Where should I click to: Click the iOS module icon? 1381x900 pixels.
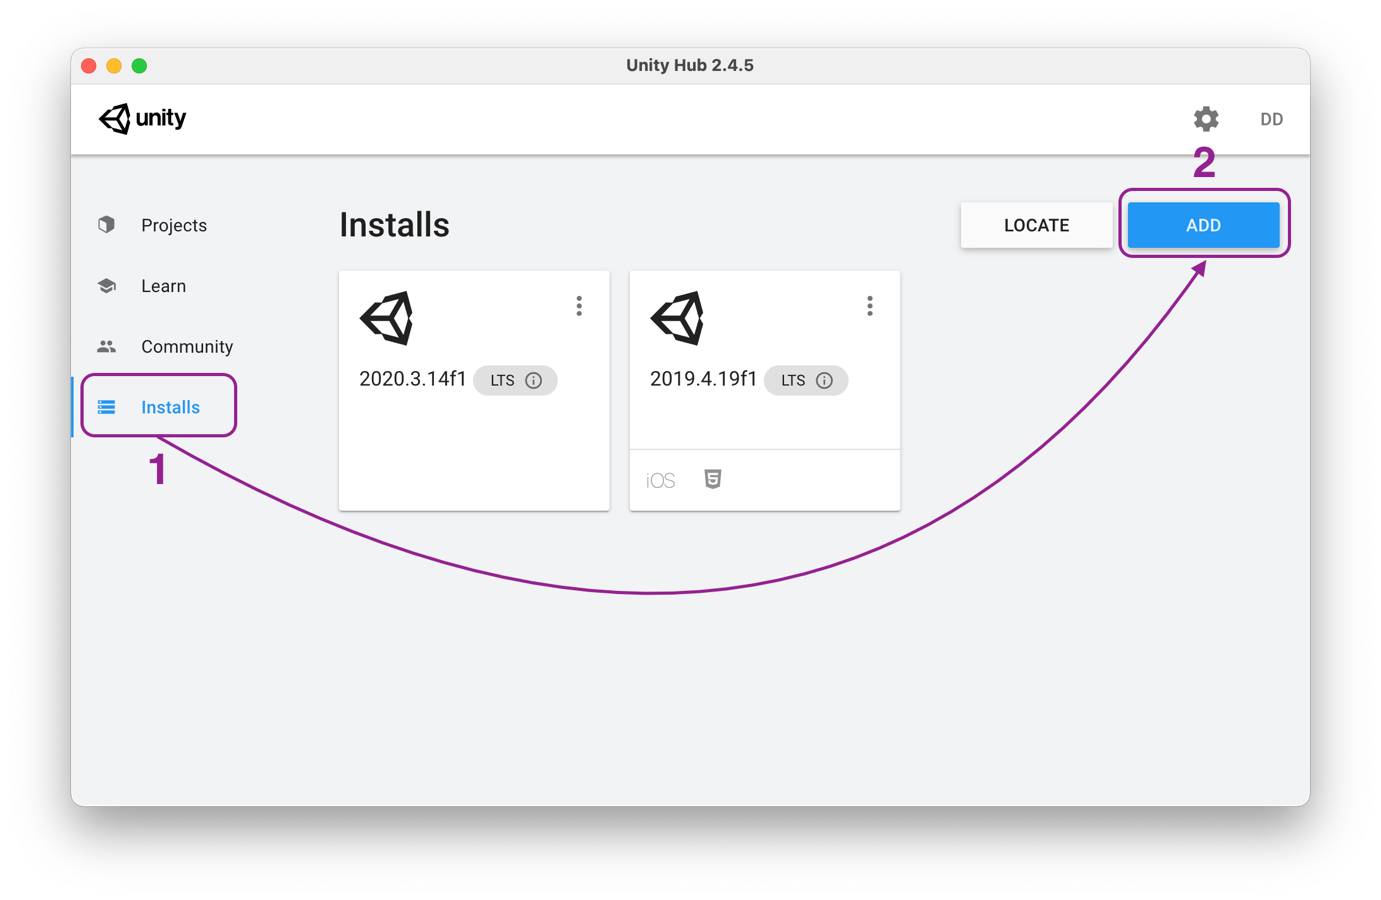click(x=660, y=481)
